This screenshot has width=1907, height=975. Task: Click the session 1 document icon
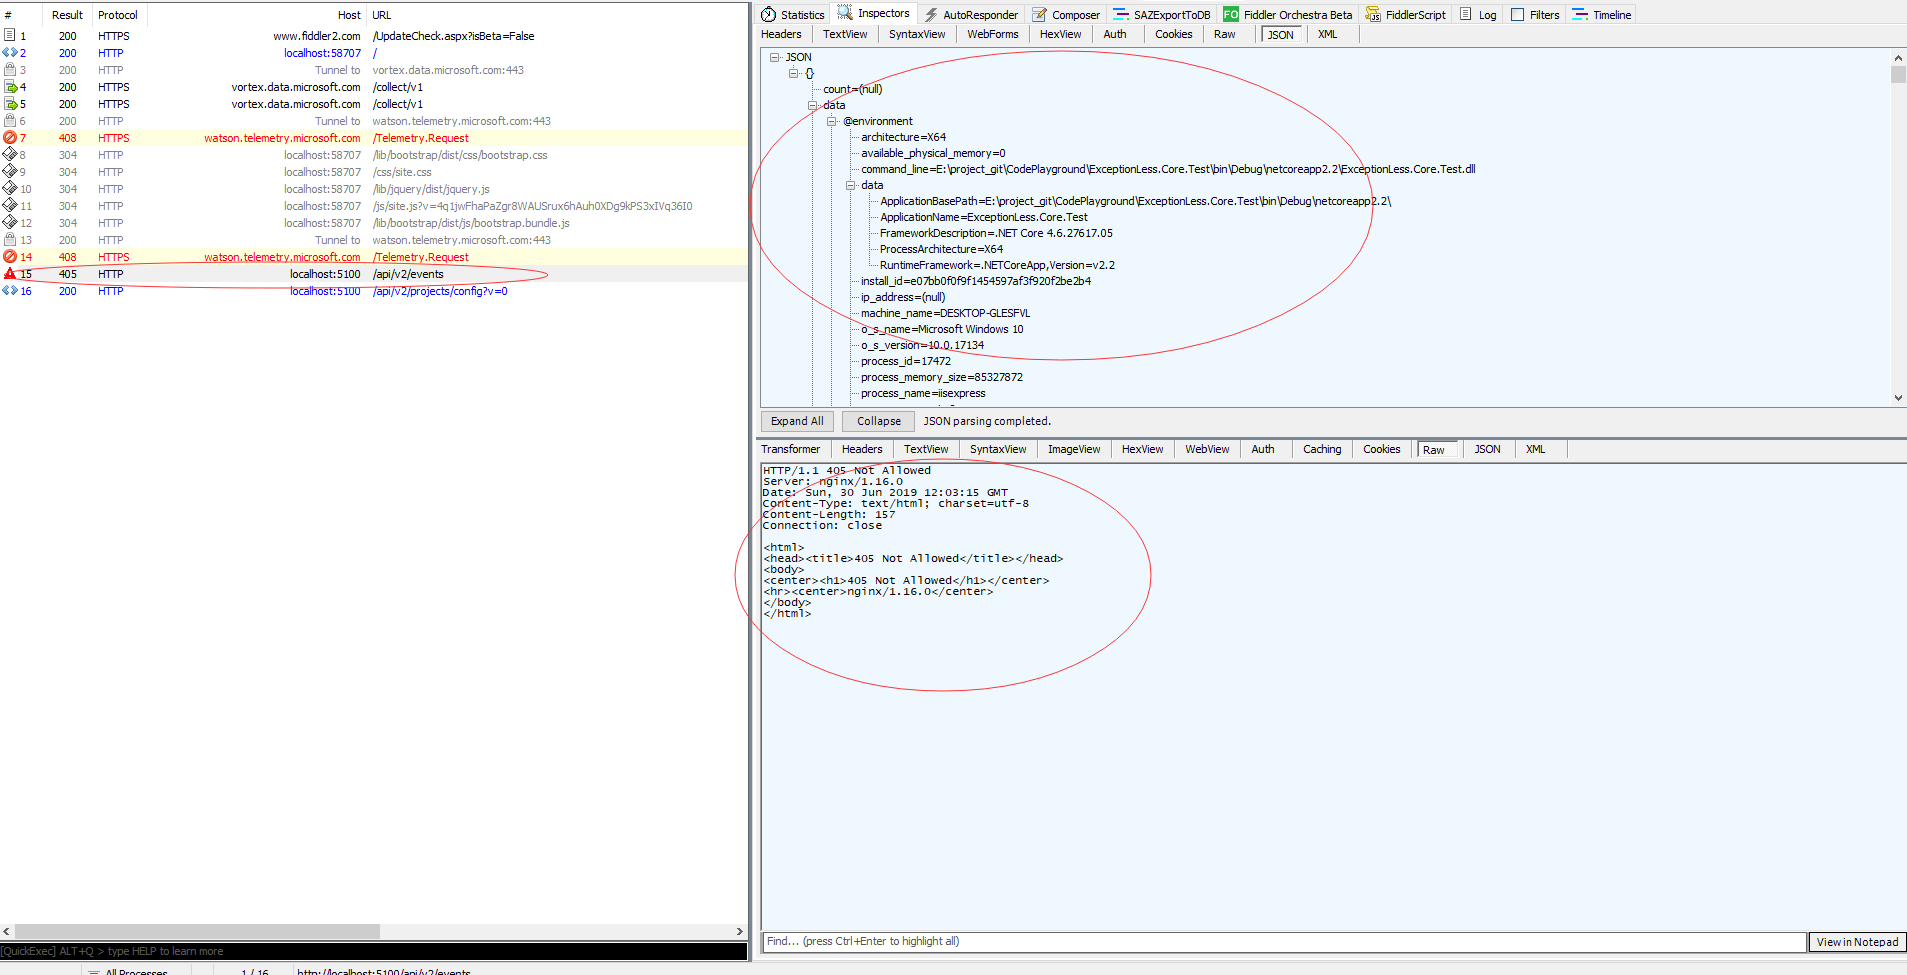pyautogui.click(x=9, y=35)
